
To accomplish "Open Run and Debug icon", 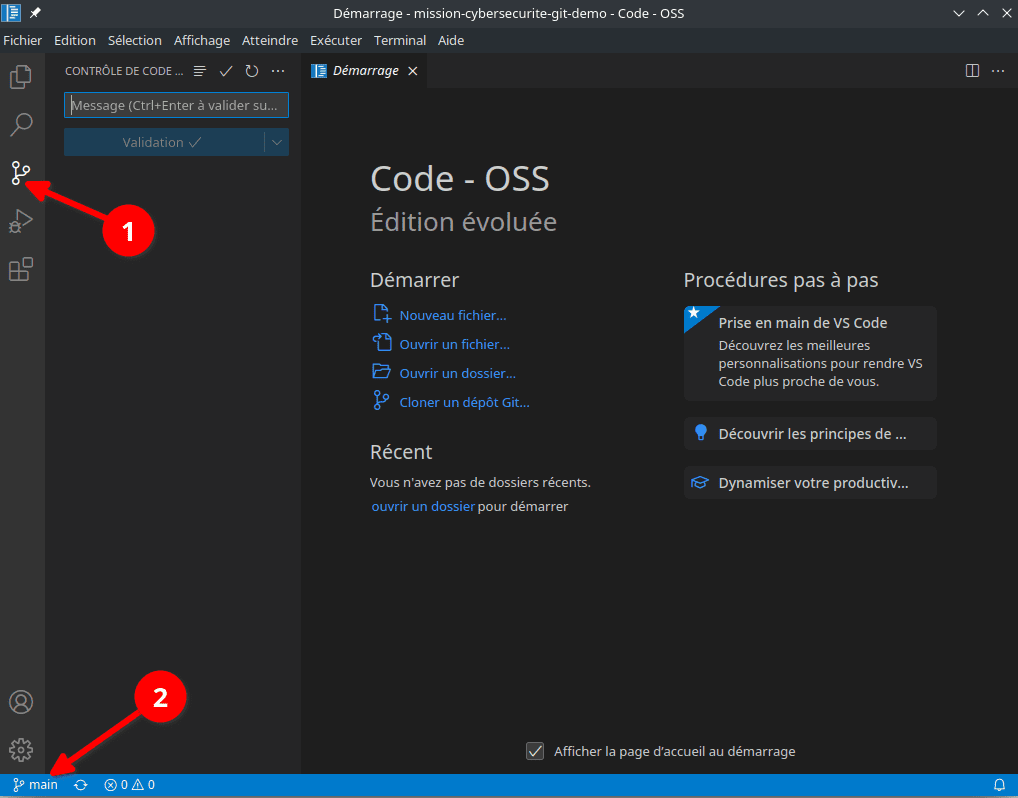I will point(21,220).
